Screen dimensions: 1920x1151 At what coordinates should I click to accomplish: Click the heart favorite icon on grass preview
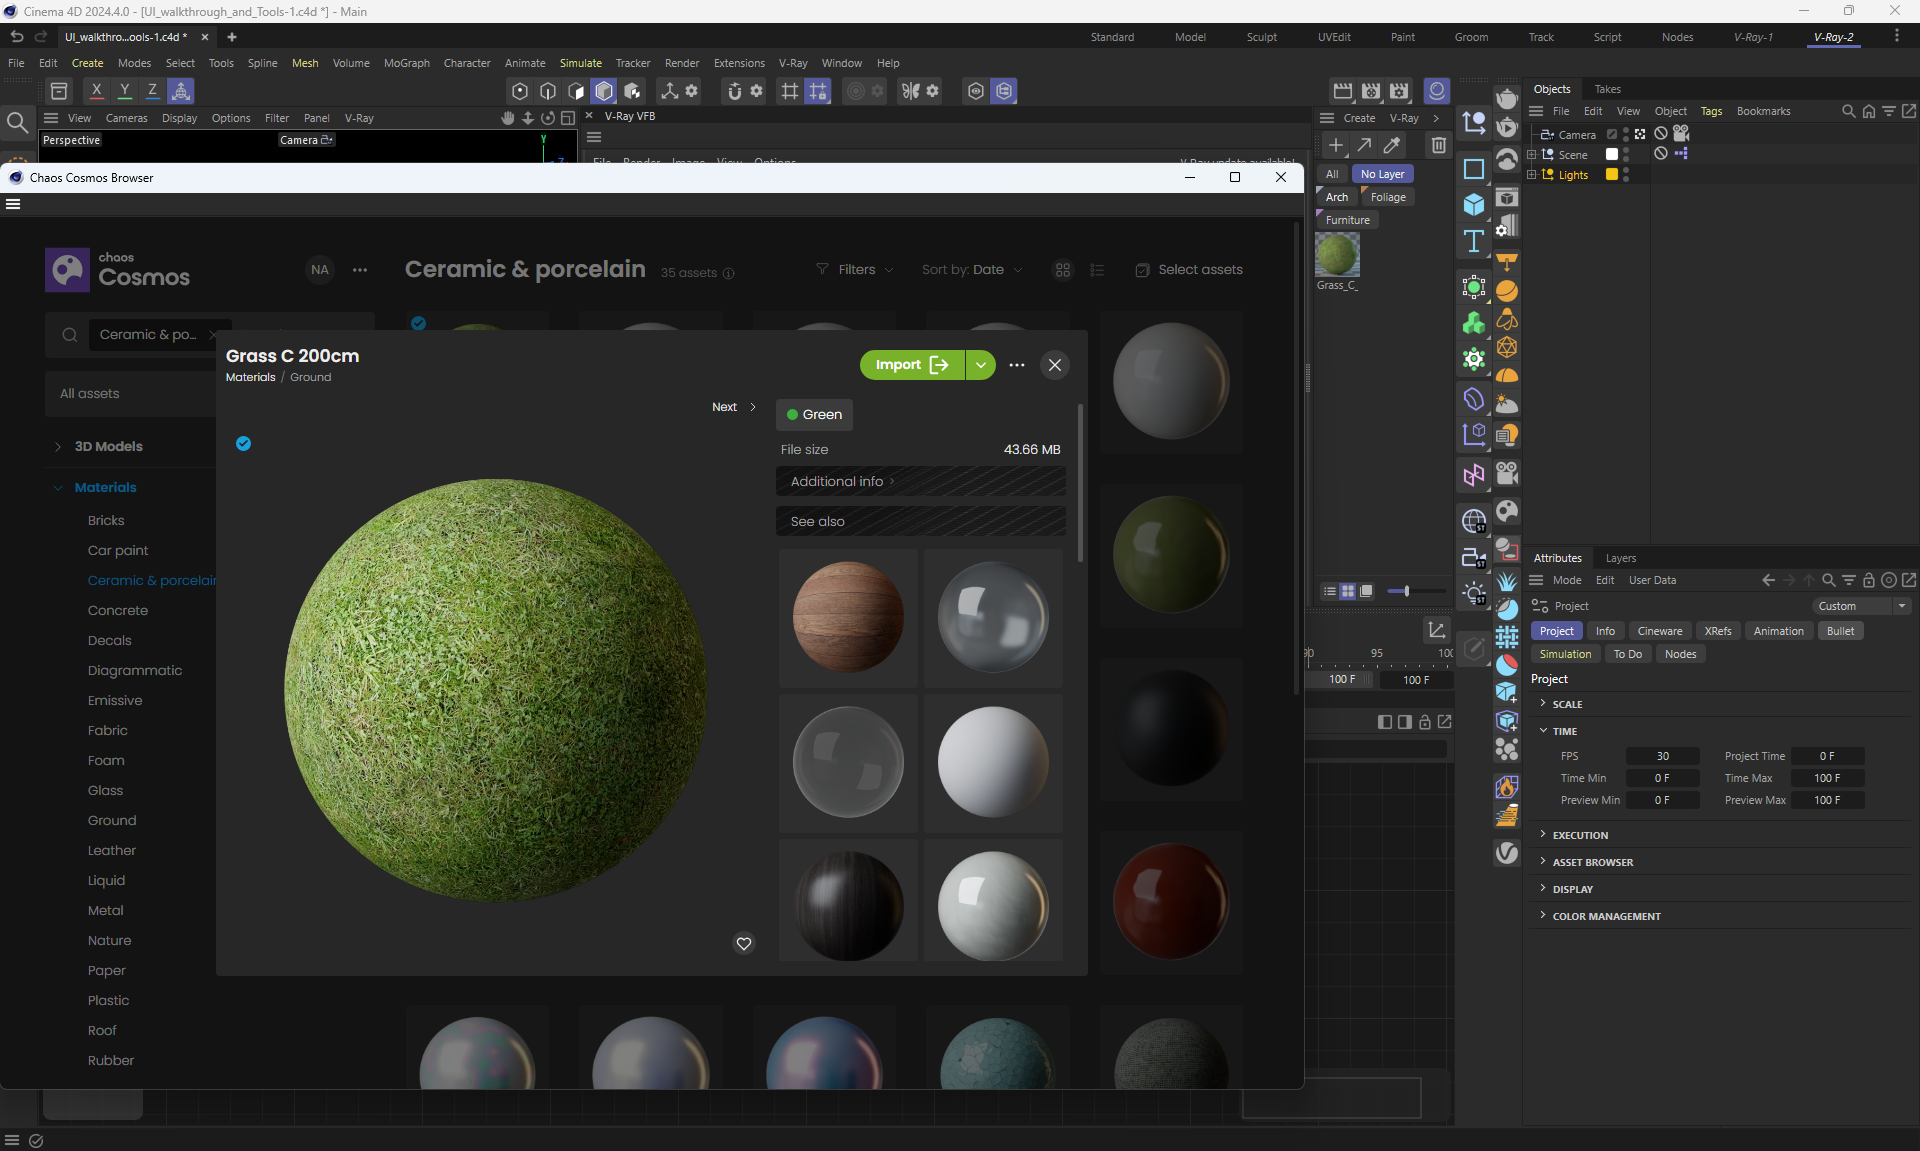coord(744,943)
